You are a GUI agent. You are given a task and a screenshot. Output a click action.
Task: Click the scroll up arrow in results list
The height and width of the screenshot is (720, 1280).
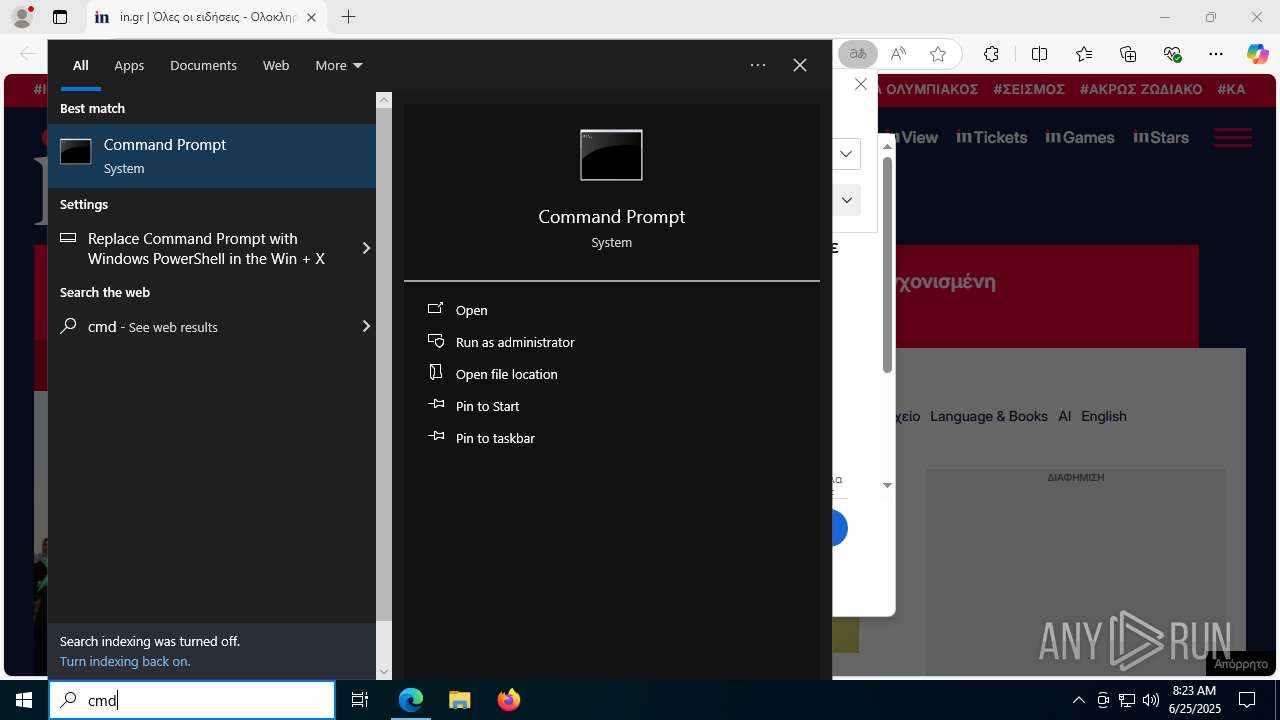384,100
